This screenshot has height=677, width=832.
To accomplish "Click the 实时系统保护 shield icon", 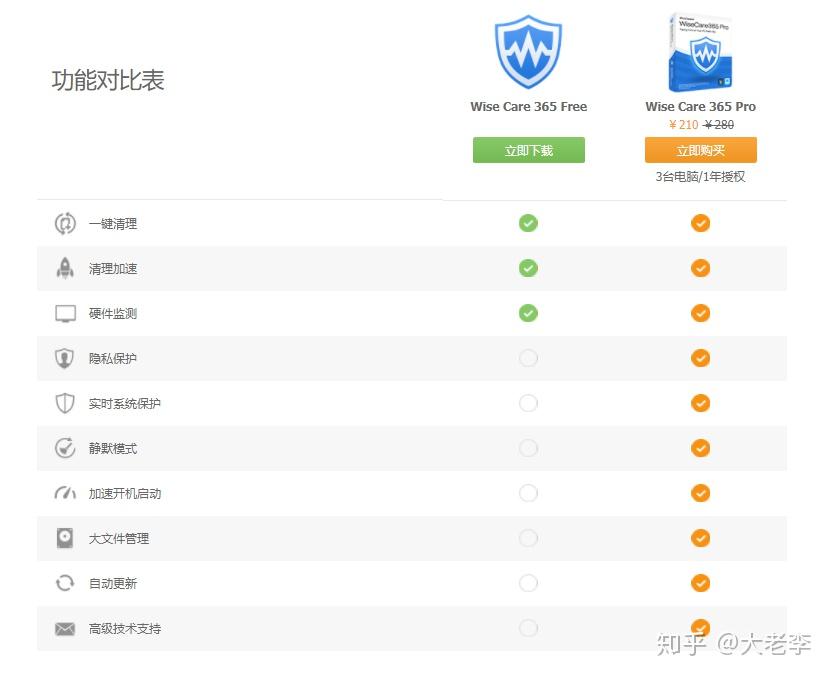I will point(65,403).
